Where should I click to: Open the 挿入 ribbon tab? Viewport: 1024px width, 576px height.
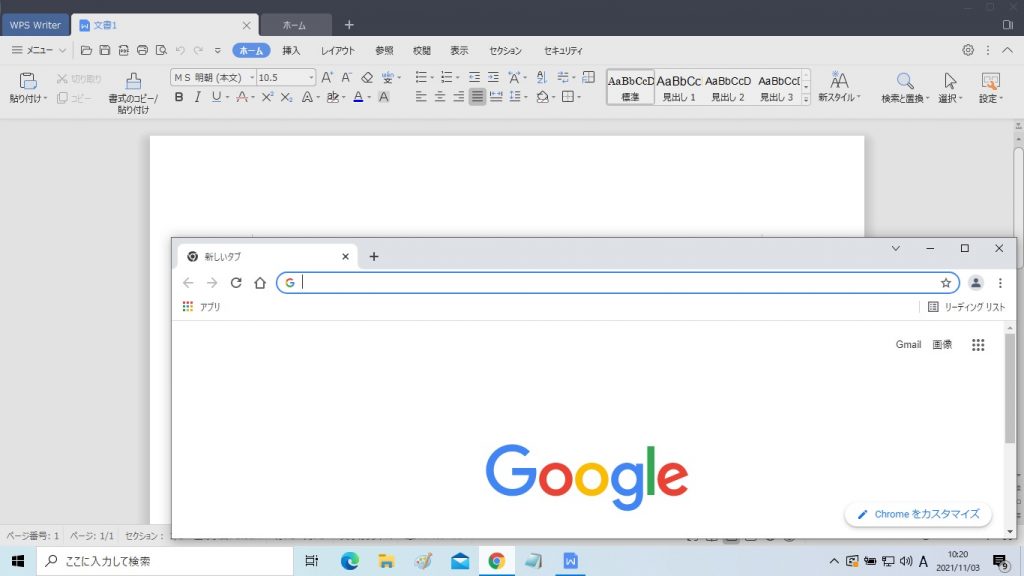(x=291, y=50)
